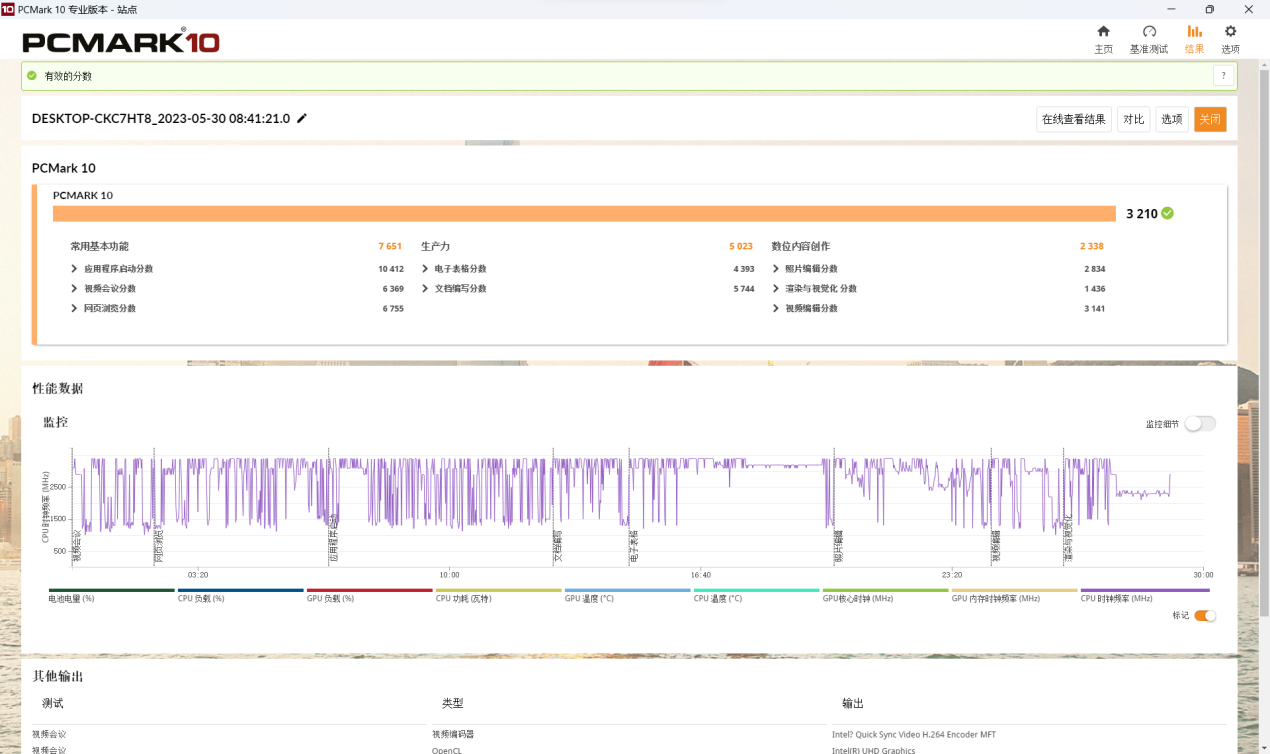Open the Benchmarks (基准测试) gauge icon
Viewport: 1270px width, 754px height.
point(1149,32)
